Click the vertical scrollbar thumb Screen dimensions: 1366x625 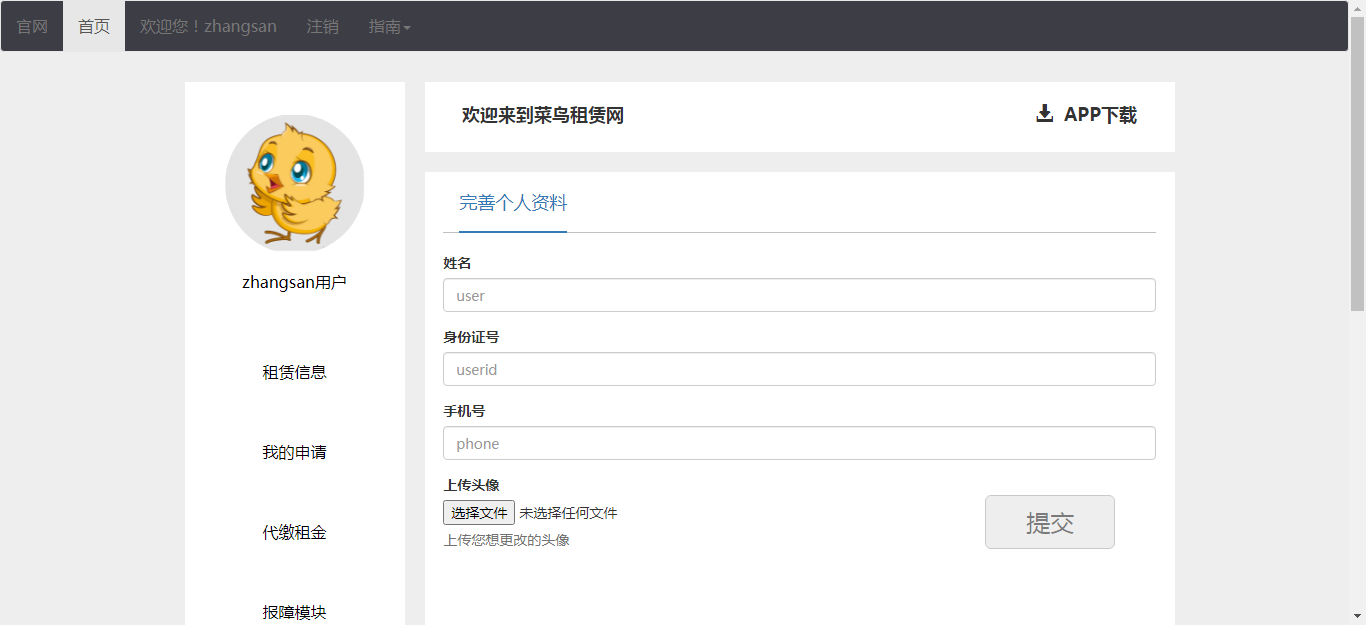click(x=1357, y=165)
